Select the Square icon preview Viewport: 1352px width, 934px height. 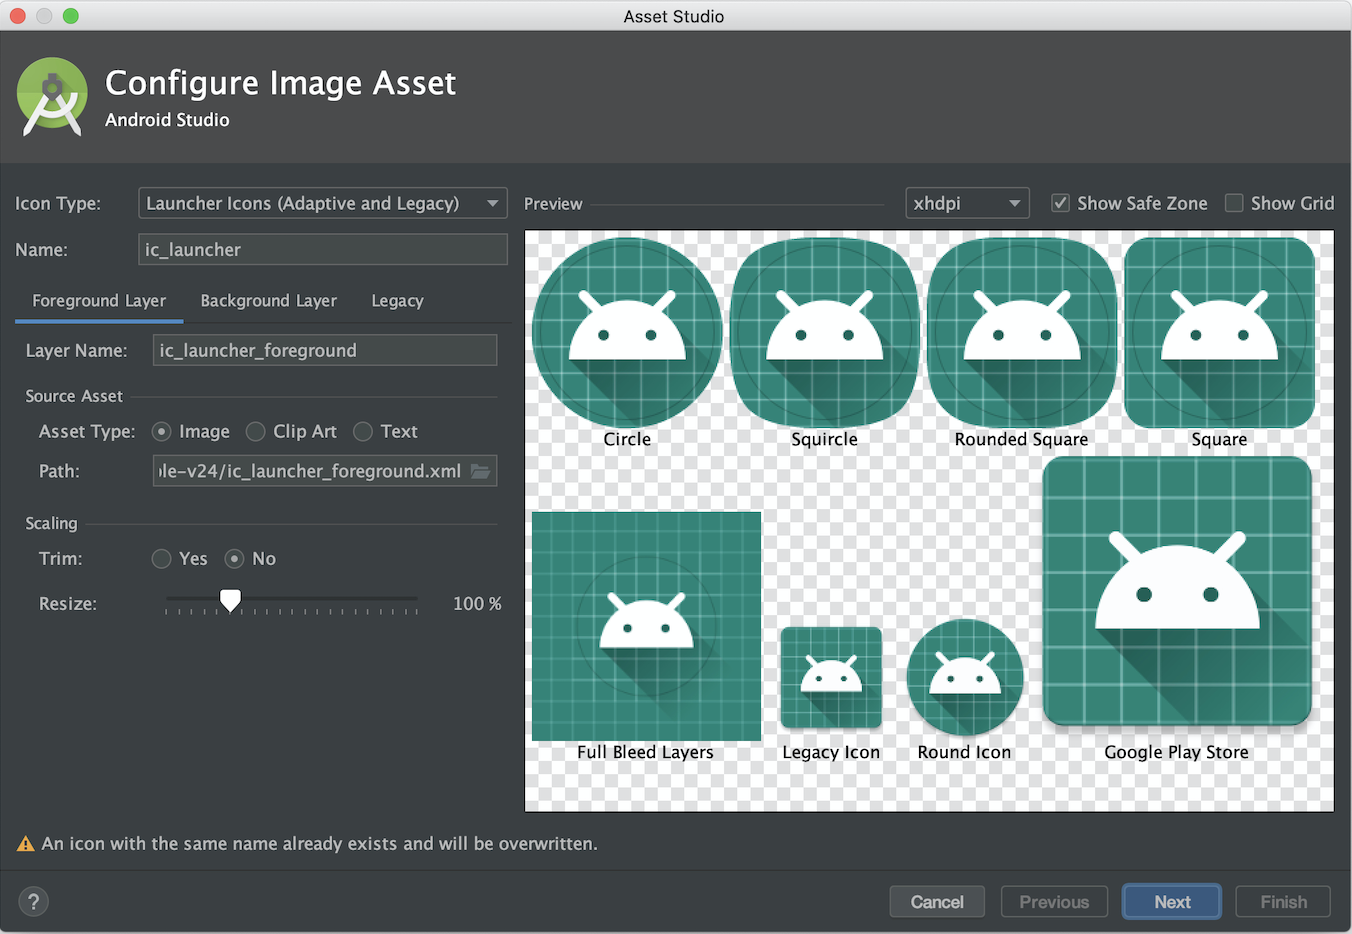point(1219,333)
